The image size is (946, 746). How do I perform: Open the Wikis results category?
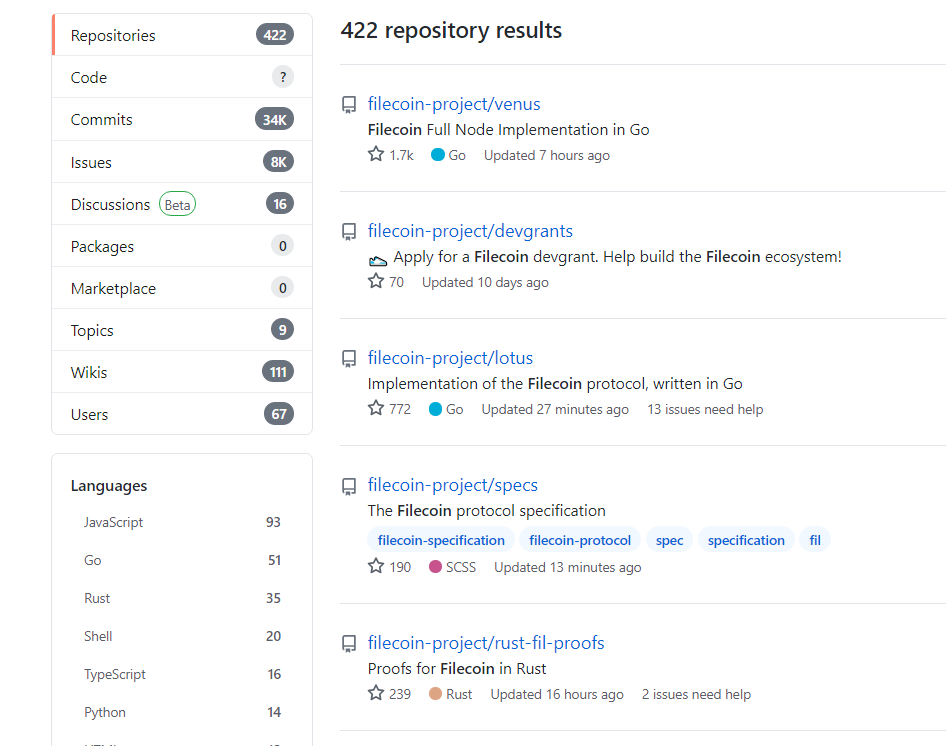[x=182, y=372]
